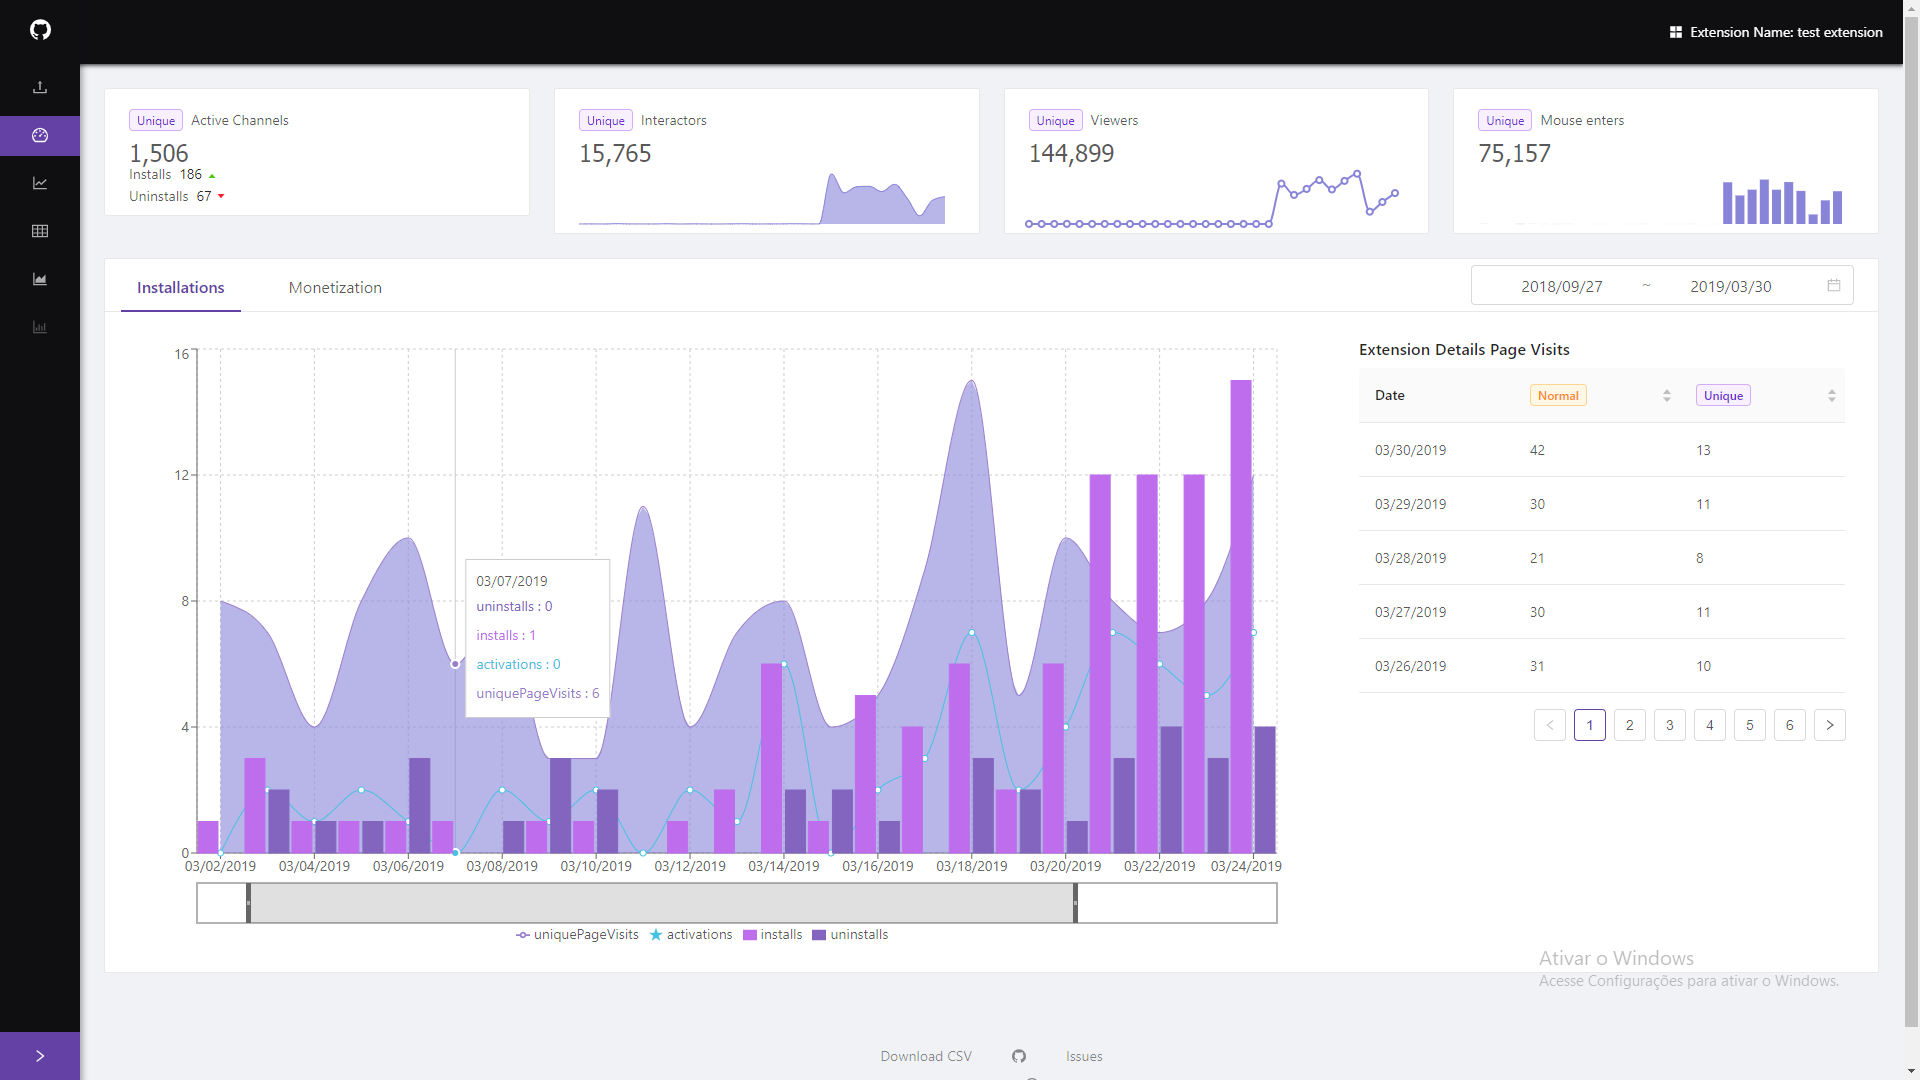Switch to the Monetization tab

coord(335,287)
